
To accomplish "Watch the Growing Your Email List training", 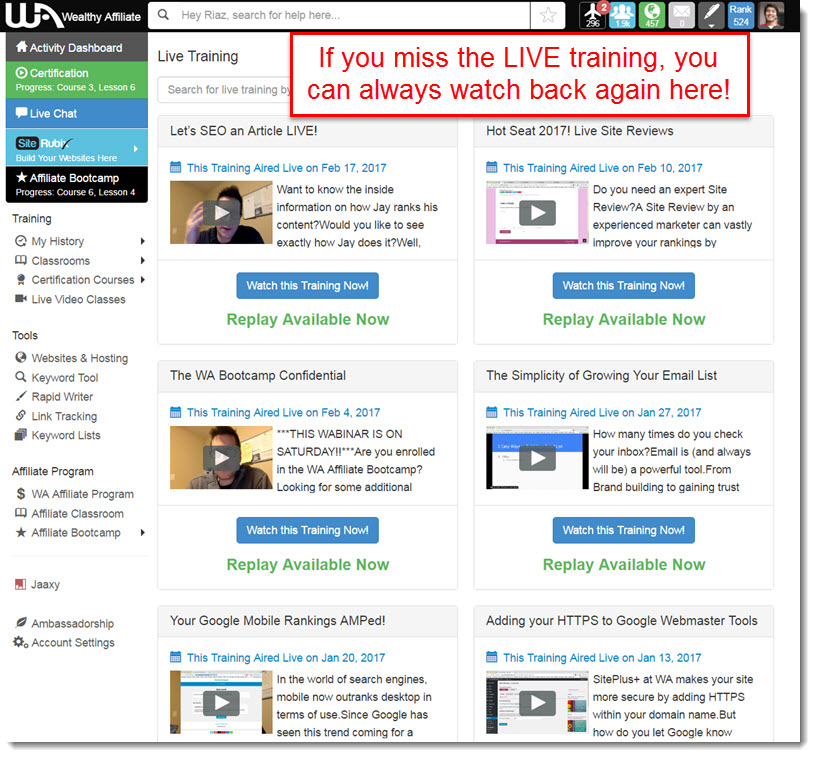I will pyautogui.click(x=624, y=530).
